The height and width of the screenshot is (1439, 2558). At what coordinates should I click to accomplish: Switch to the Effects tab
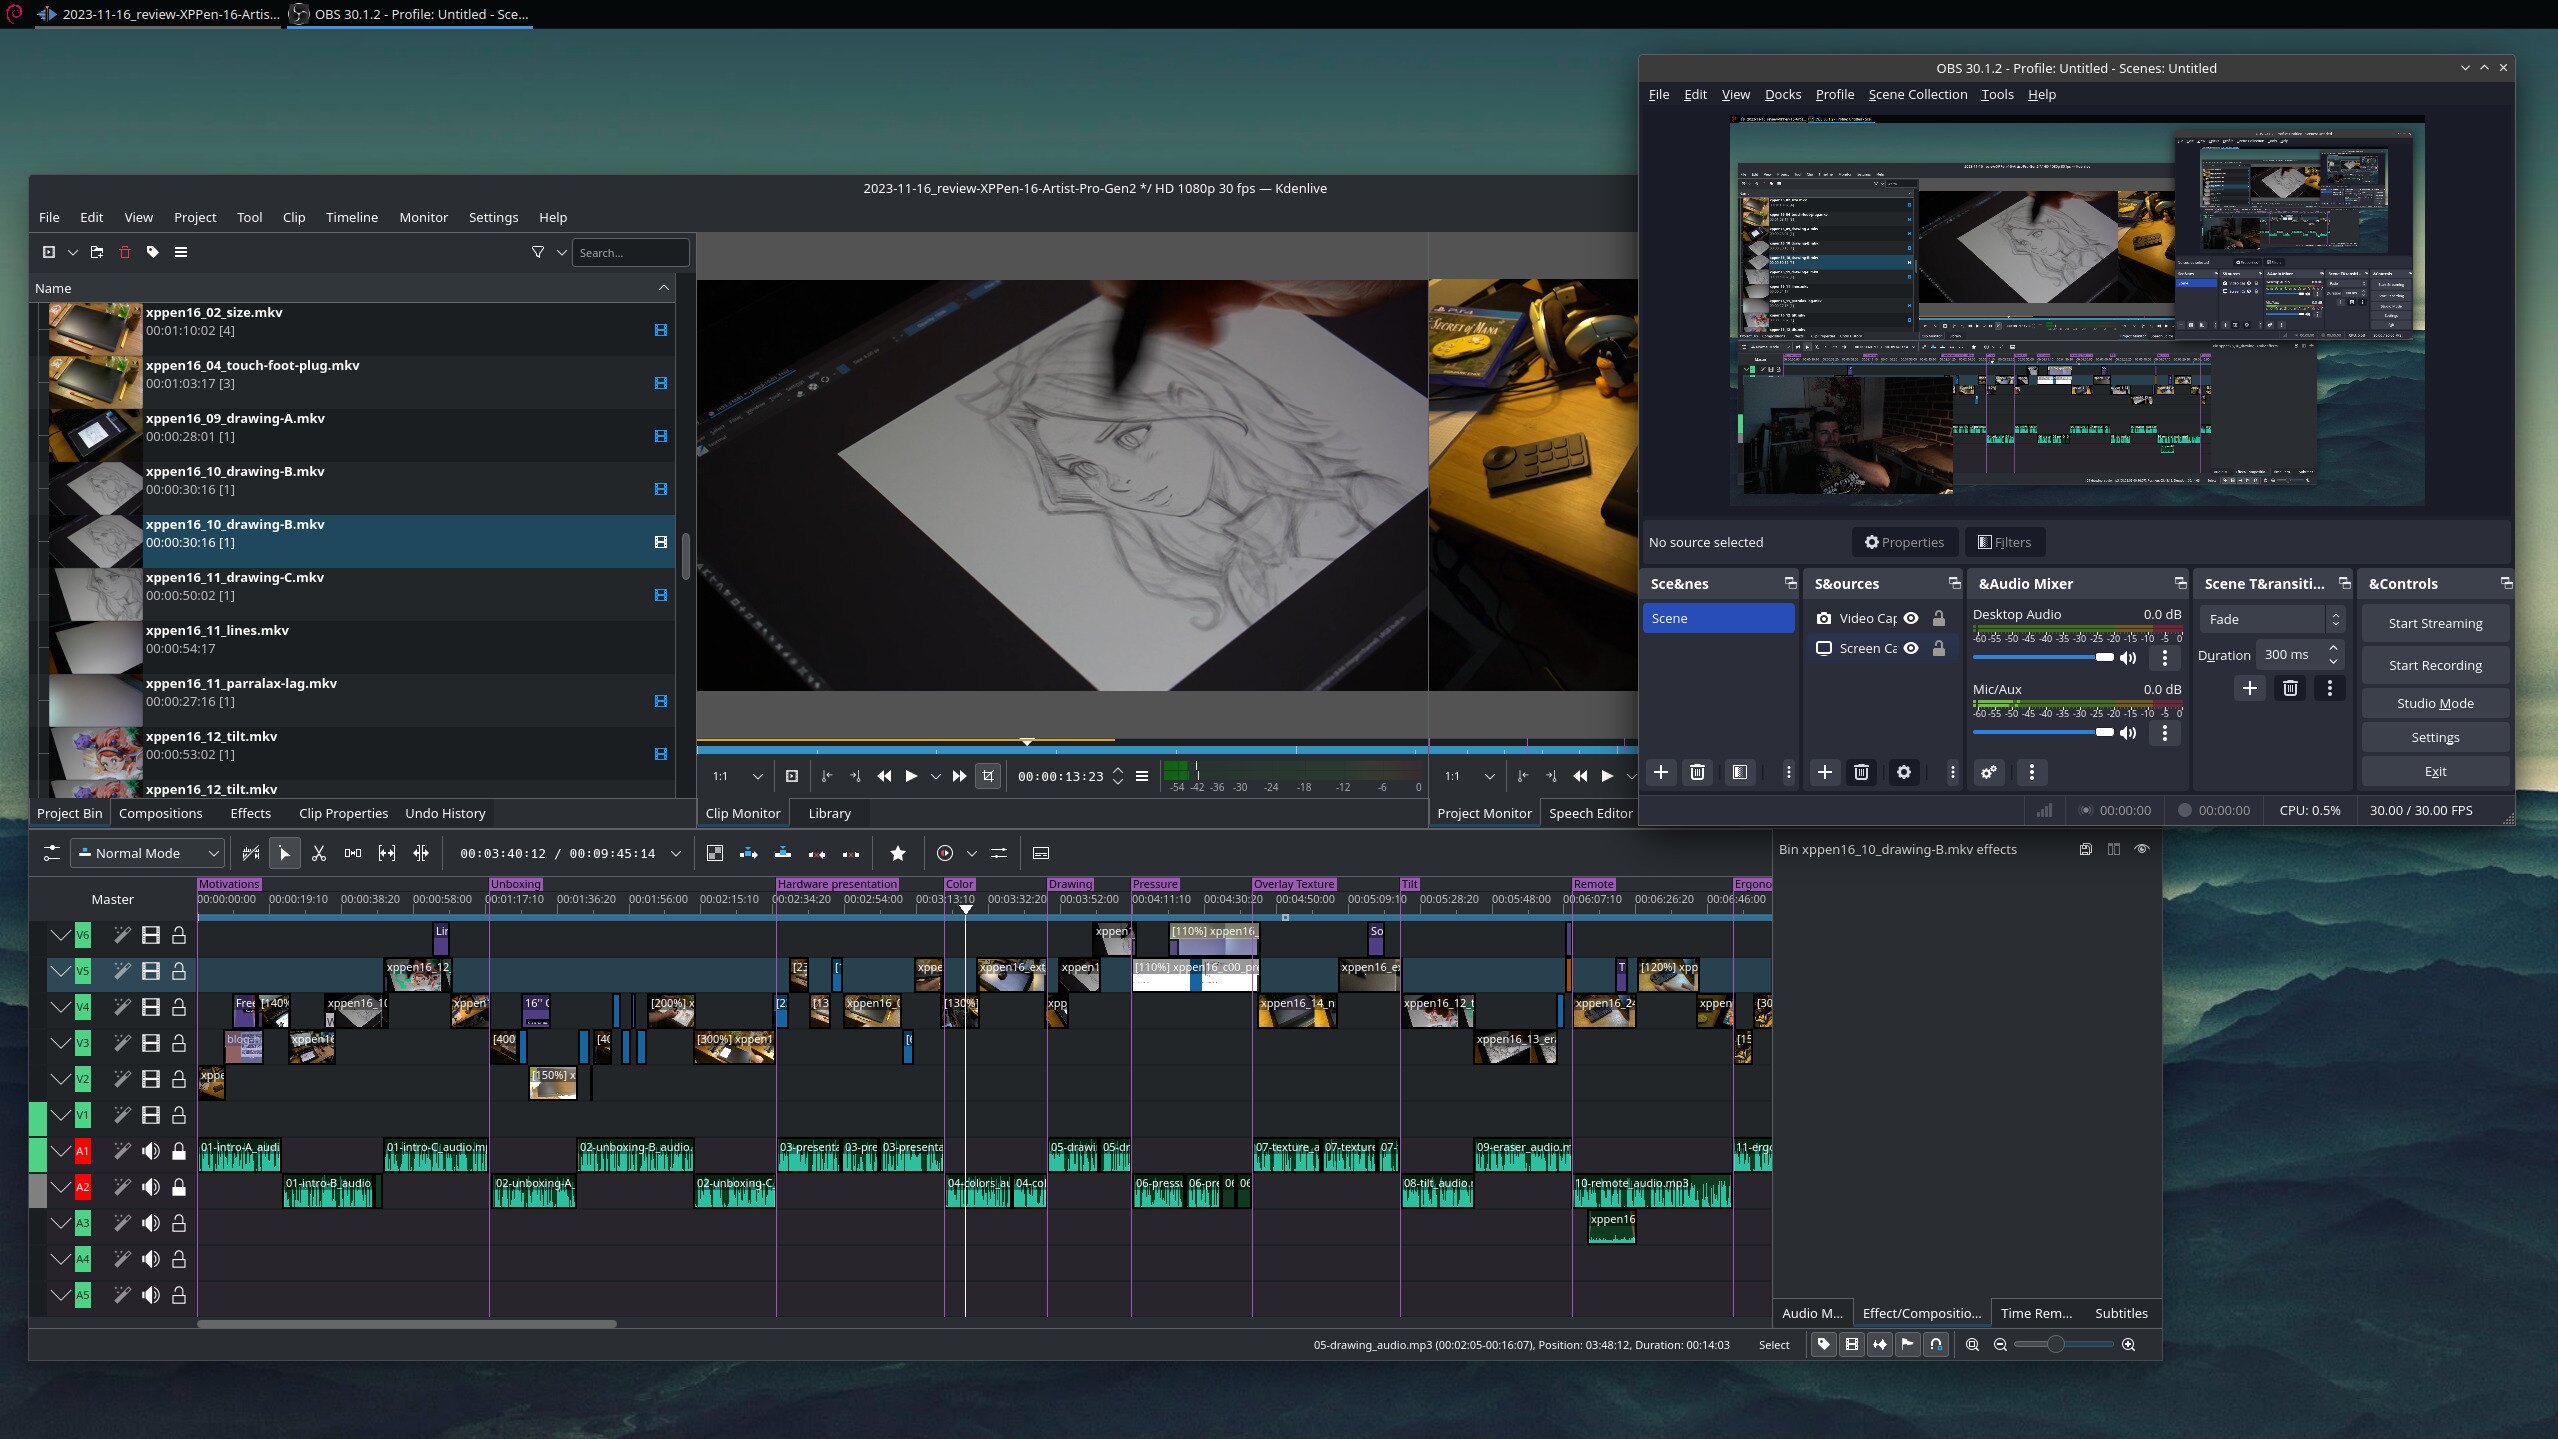(x=250, y=813)
